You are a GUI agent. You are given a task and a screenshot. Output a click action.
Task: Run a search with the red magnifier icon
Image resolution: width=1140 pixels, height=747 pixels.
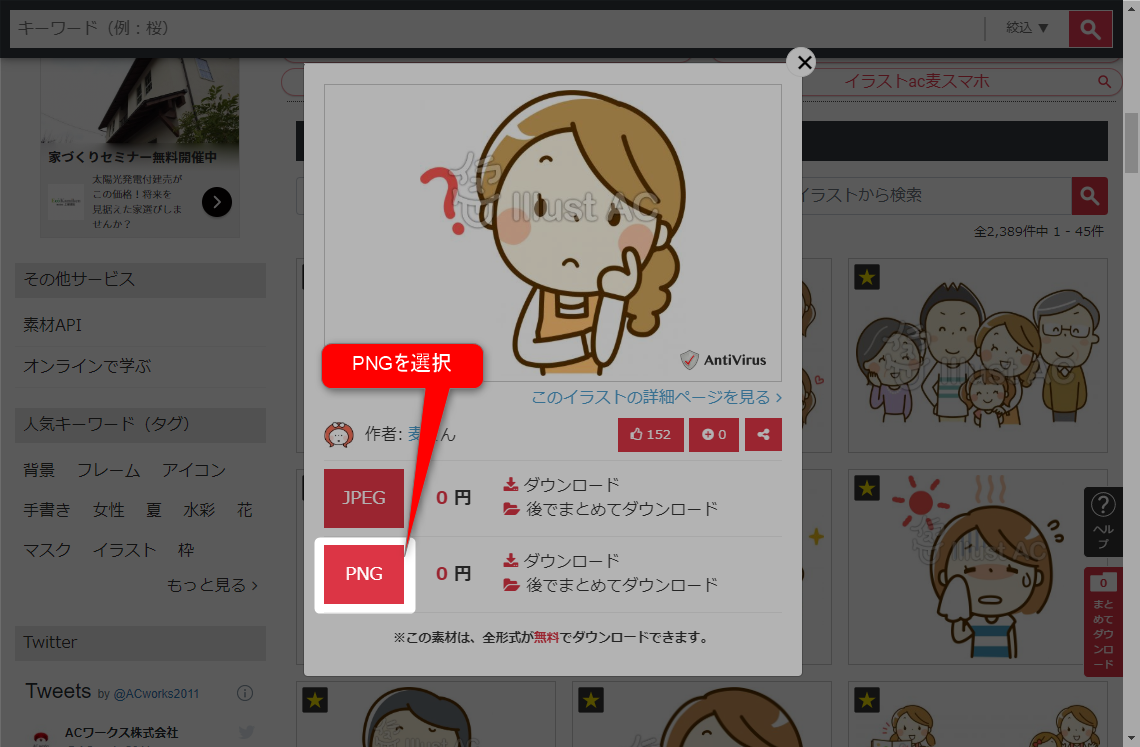1090,29
